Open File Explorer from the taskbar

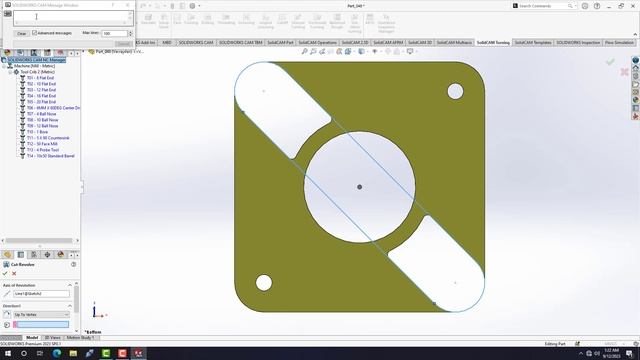tap(73, 353)
